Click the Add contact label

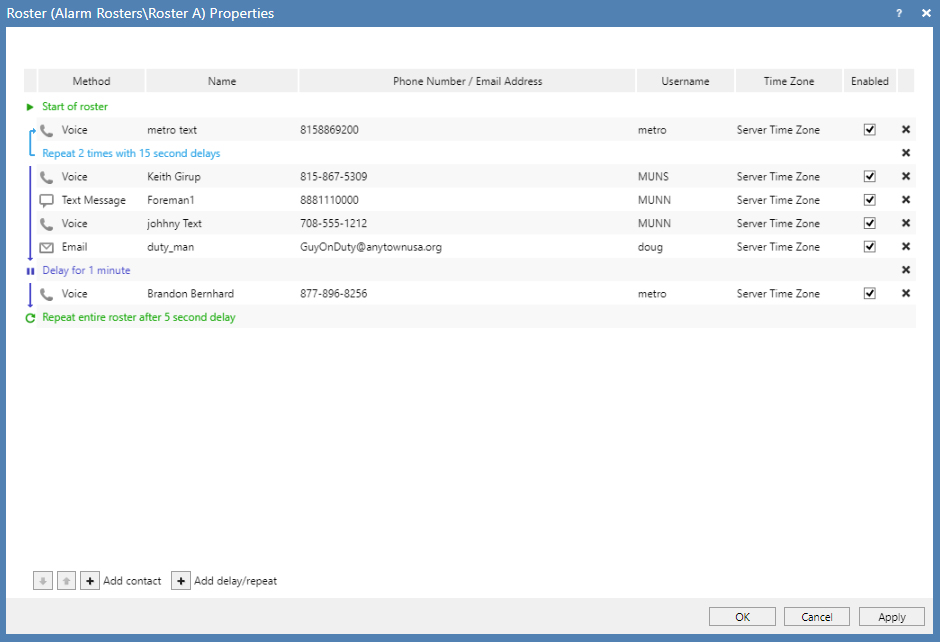pos(132,581)
